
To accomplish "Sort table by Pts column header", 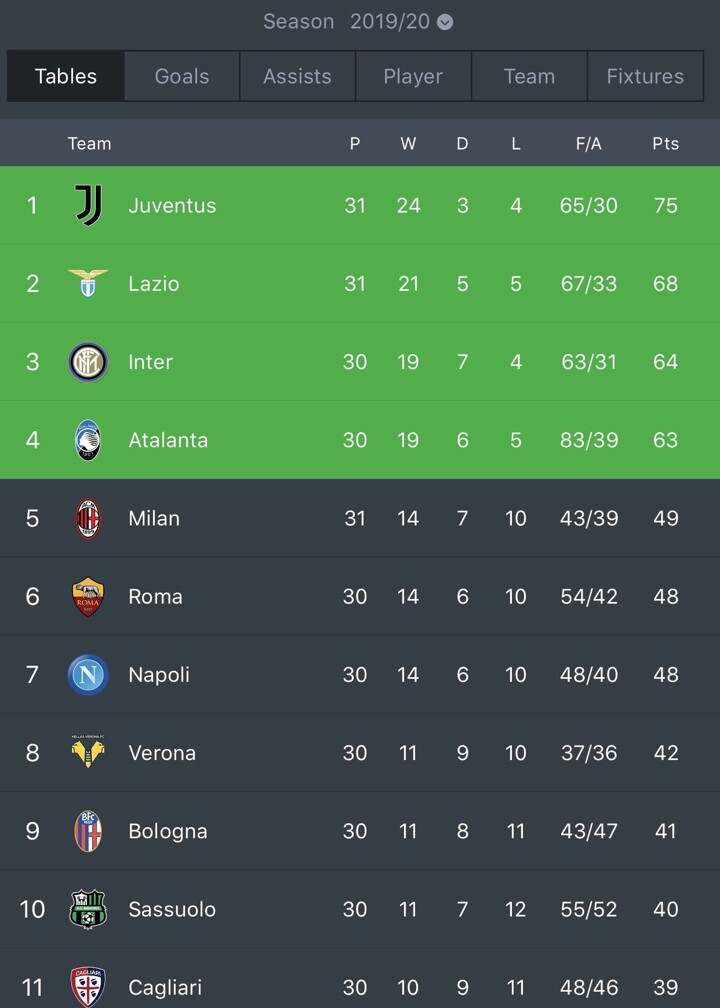I will click(665, 143).
